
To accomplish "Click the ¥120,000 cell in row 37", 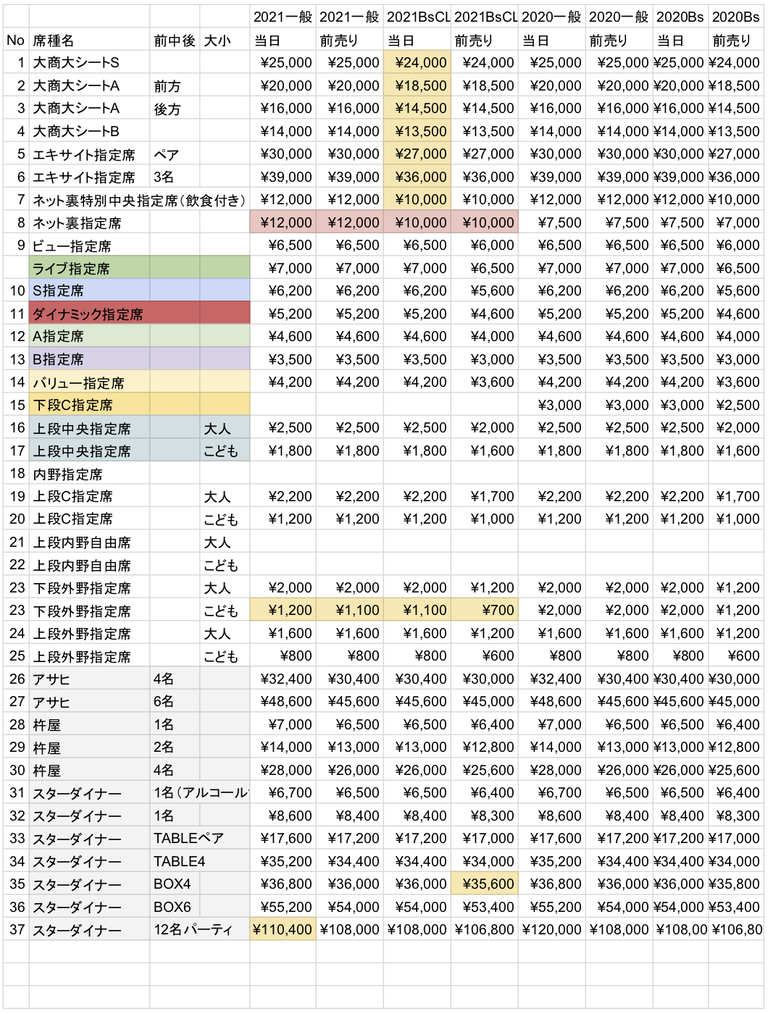I will click(551, 930).
